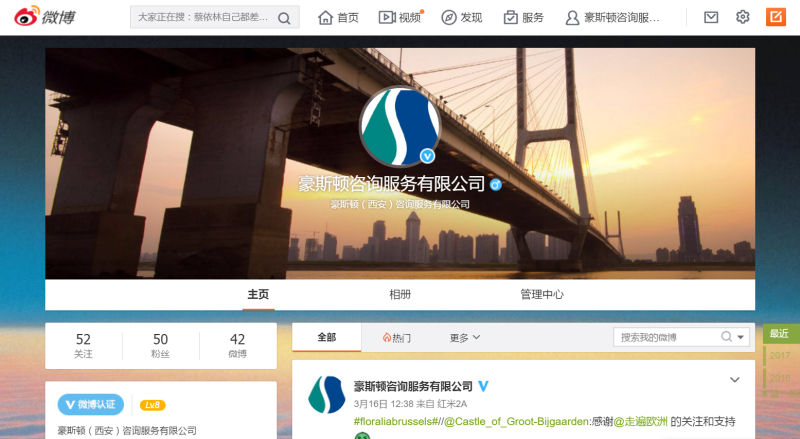Go to 首页 home page
800x439 pixels.
coord(338,17)
